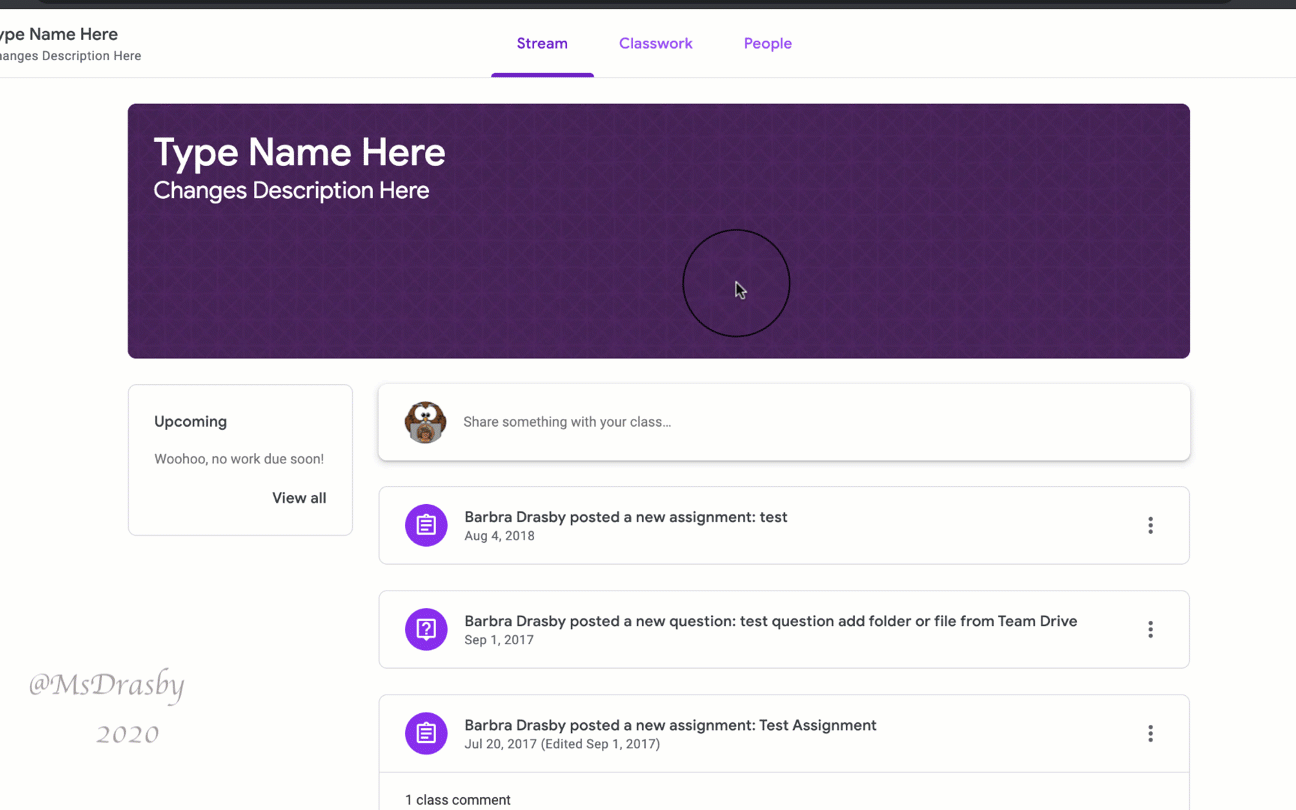Click the 'Upcoming' heading
Image resolution: width=1296 pixels, height=810 pixels.
pos(190,422)
